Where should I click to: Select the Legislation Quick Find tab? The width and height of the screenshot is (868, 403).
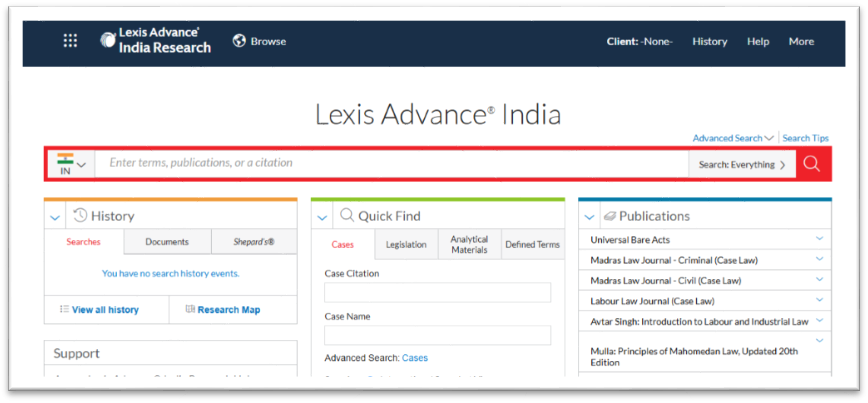coord(406,244)
